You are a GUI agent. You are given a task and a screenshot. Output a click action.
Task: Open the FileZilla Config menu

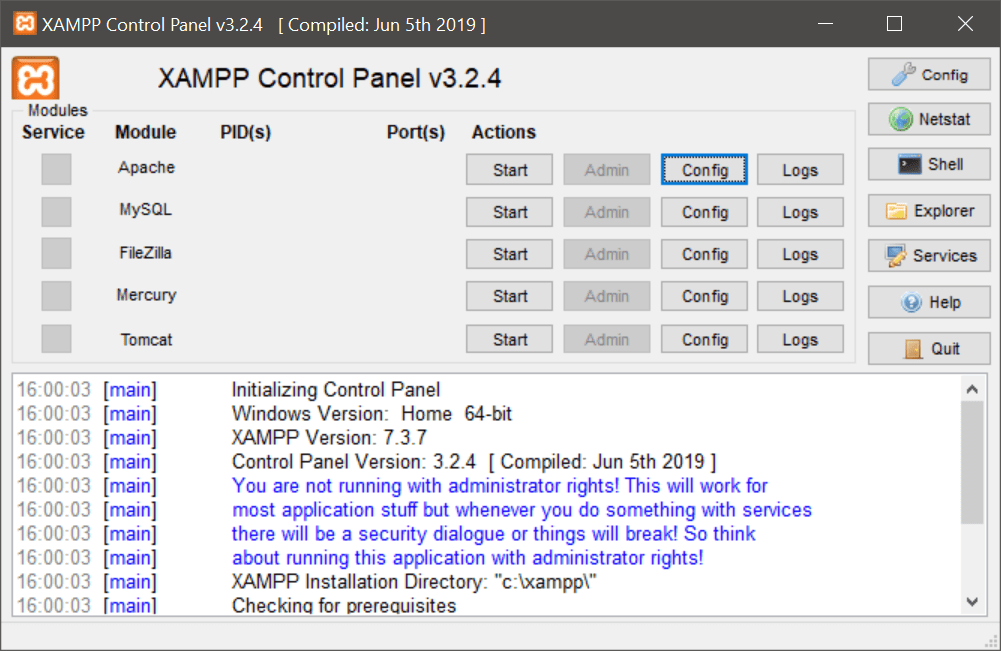[x=705, y=254]
